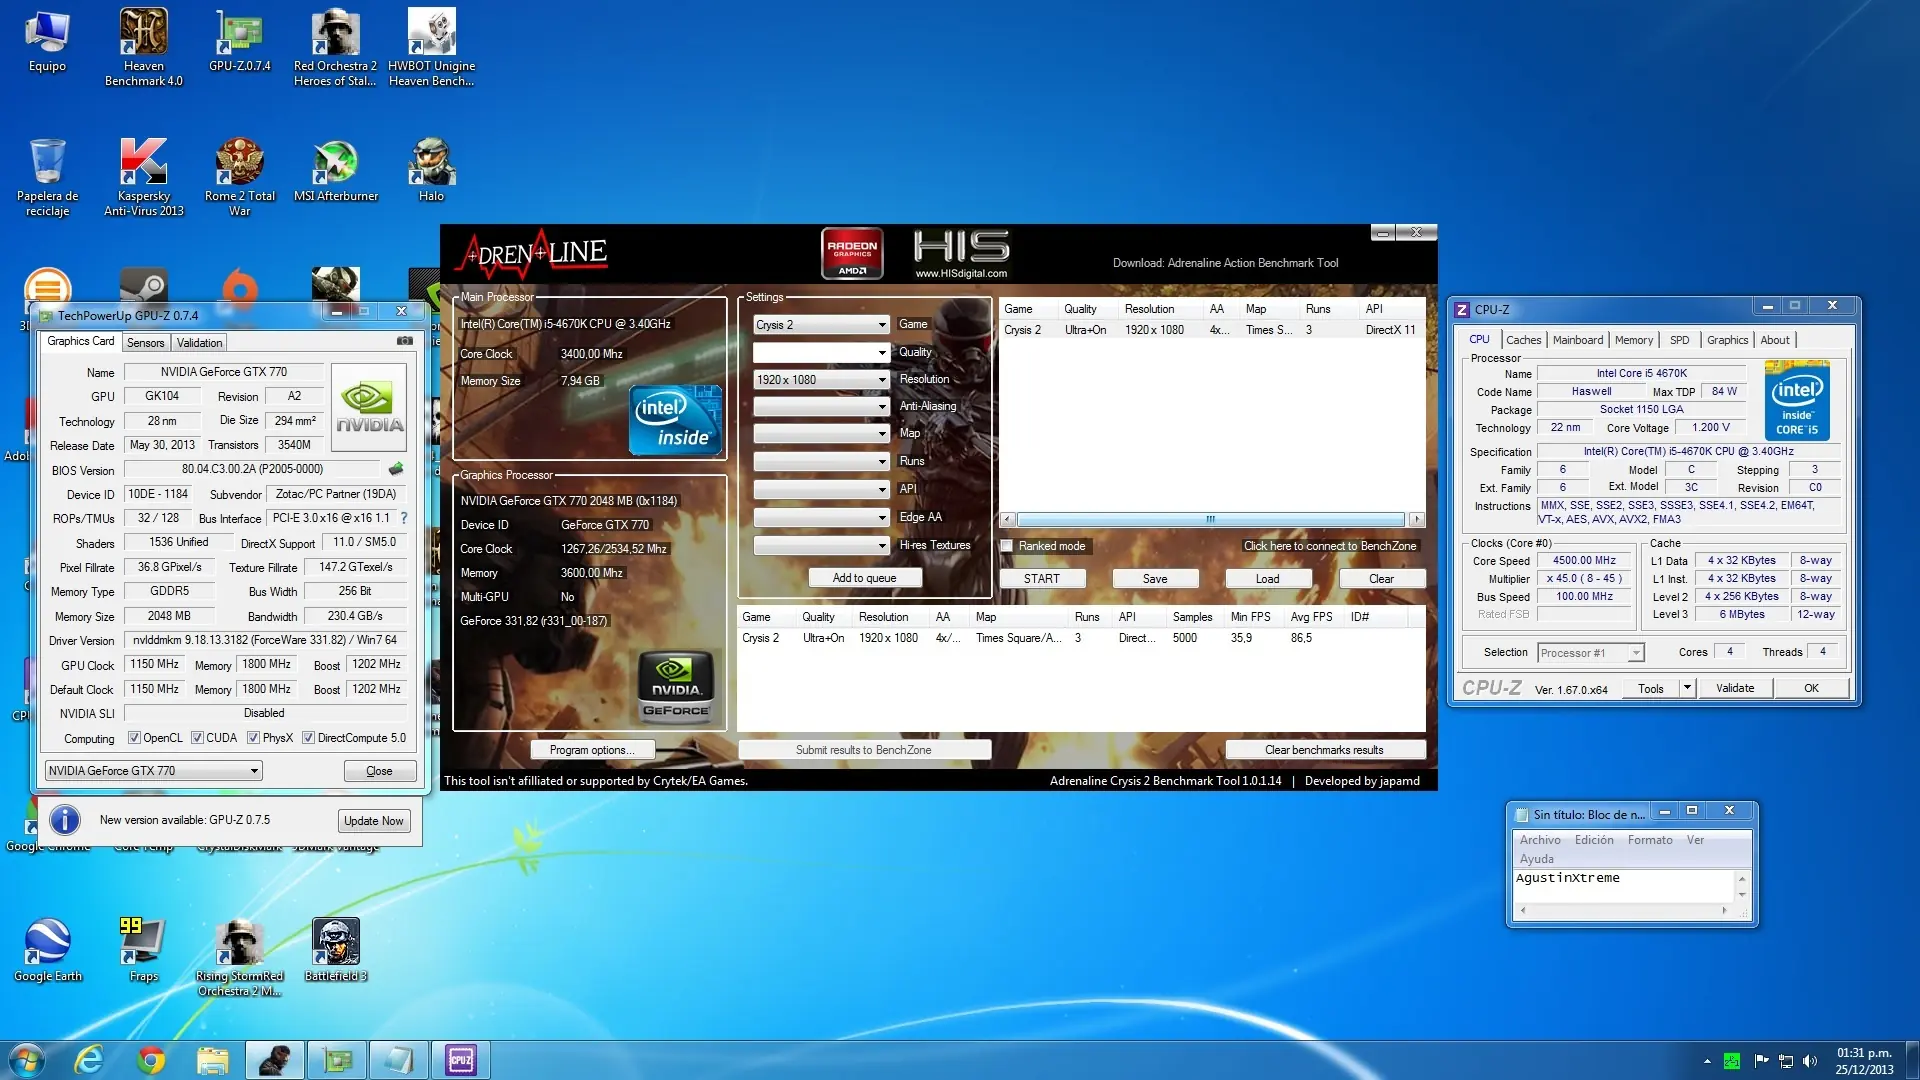Click NVIDIA logo in GPU-Z window
The image size is (1920, 1080).
click(369, 407)
